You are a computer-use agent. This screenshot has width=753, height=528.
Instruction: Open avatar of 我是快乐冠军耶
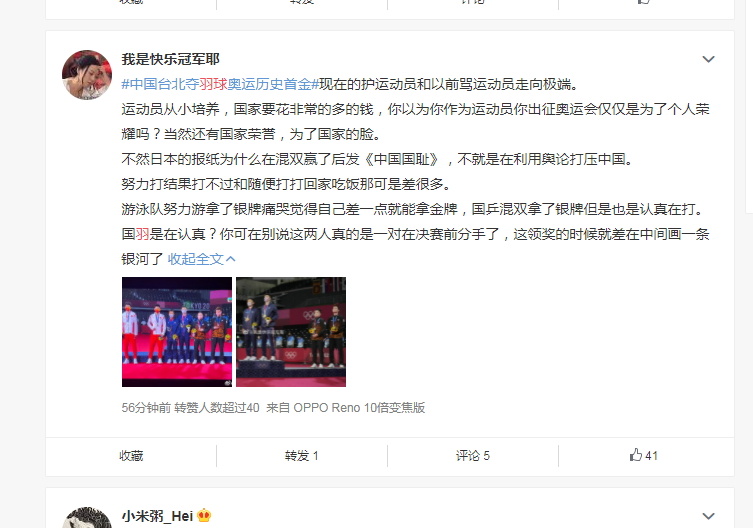click(87, 75)
